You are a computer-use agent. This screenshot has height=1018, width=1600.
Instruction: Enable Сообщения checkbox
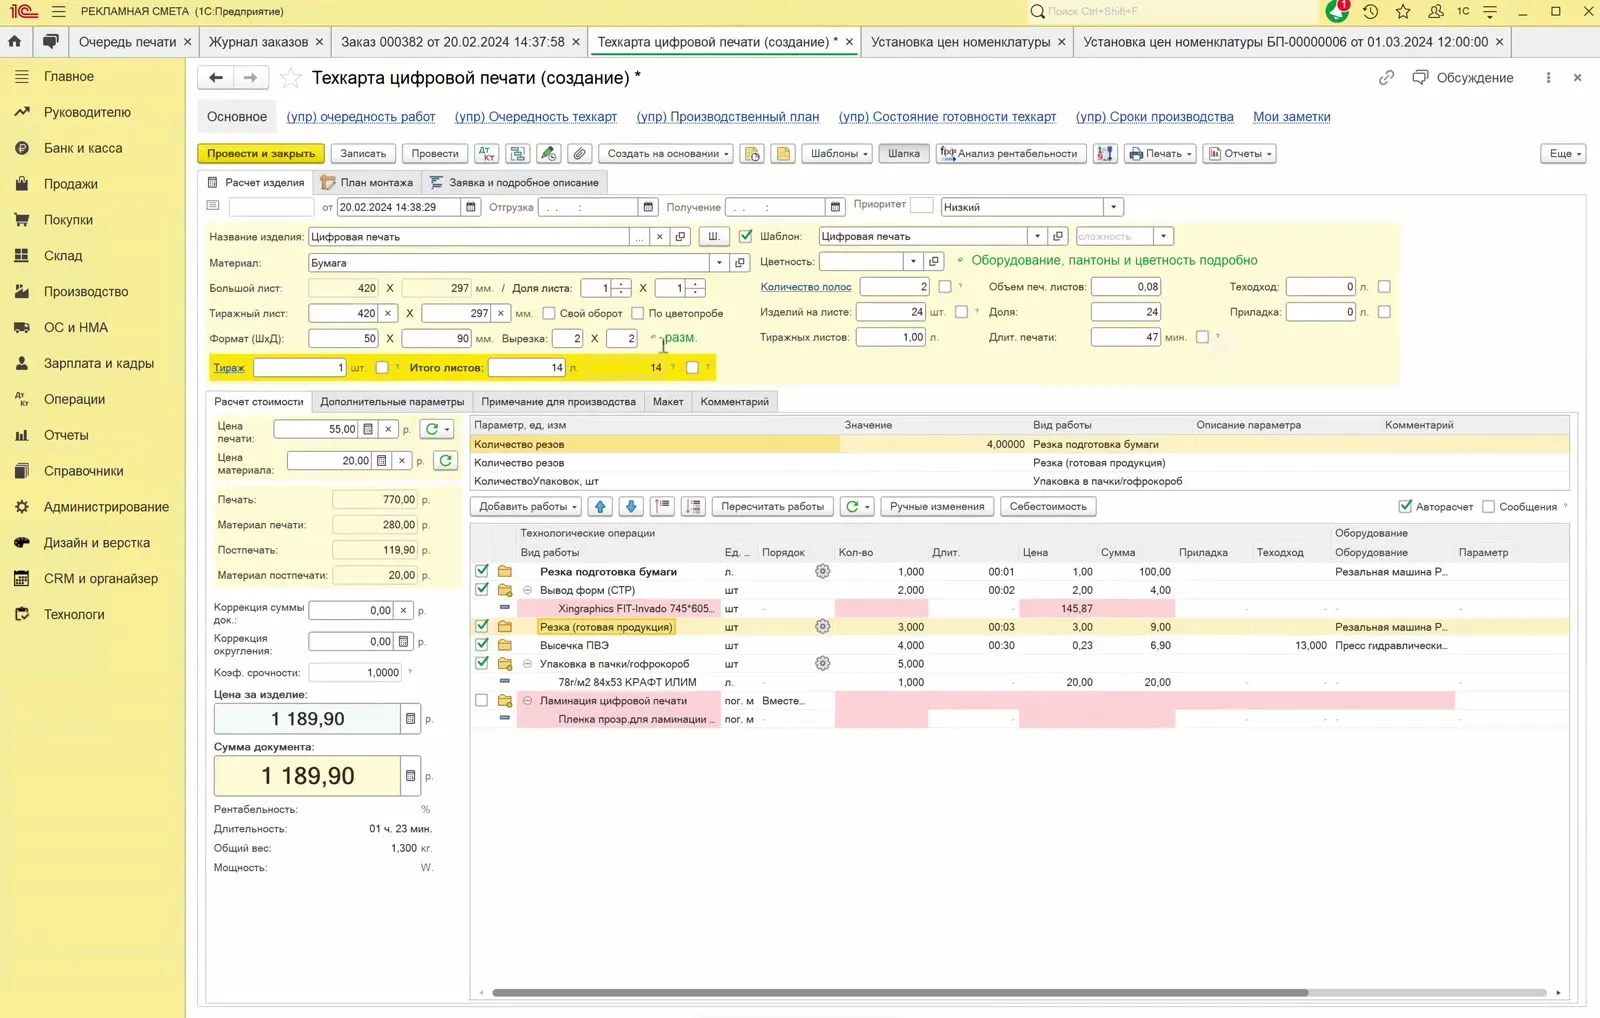(1488, 507)
